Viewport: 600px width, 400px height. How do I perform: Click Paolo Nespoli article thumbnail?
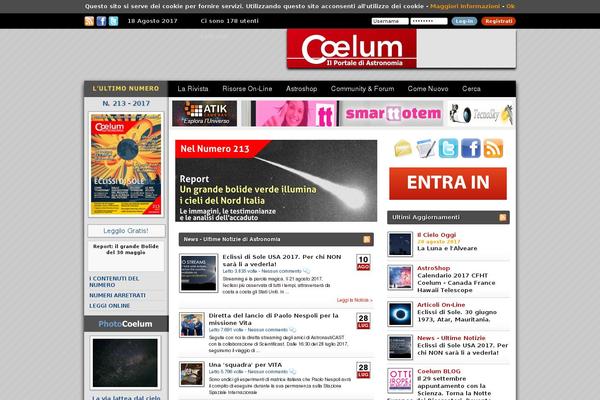click(x=192, y=325)
